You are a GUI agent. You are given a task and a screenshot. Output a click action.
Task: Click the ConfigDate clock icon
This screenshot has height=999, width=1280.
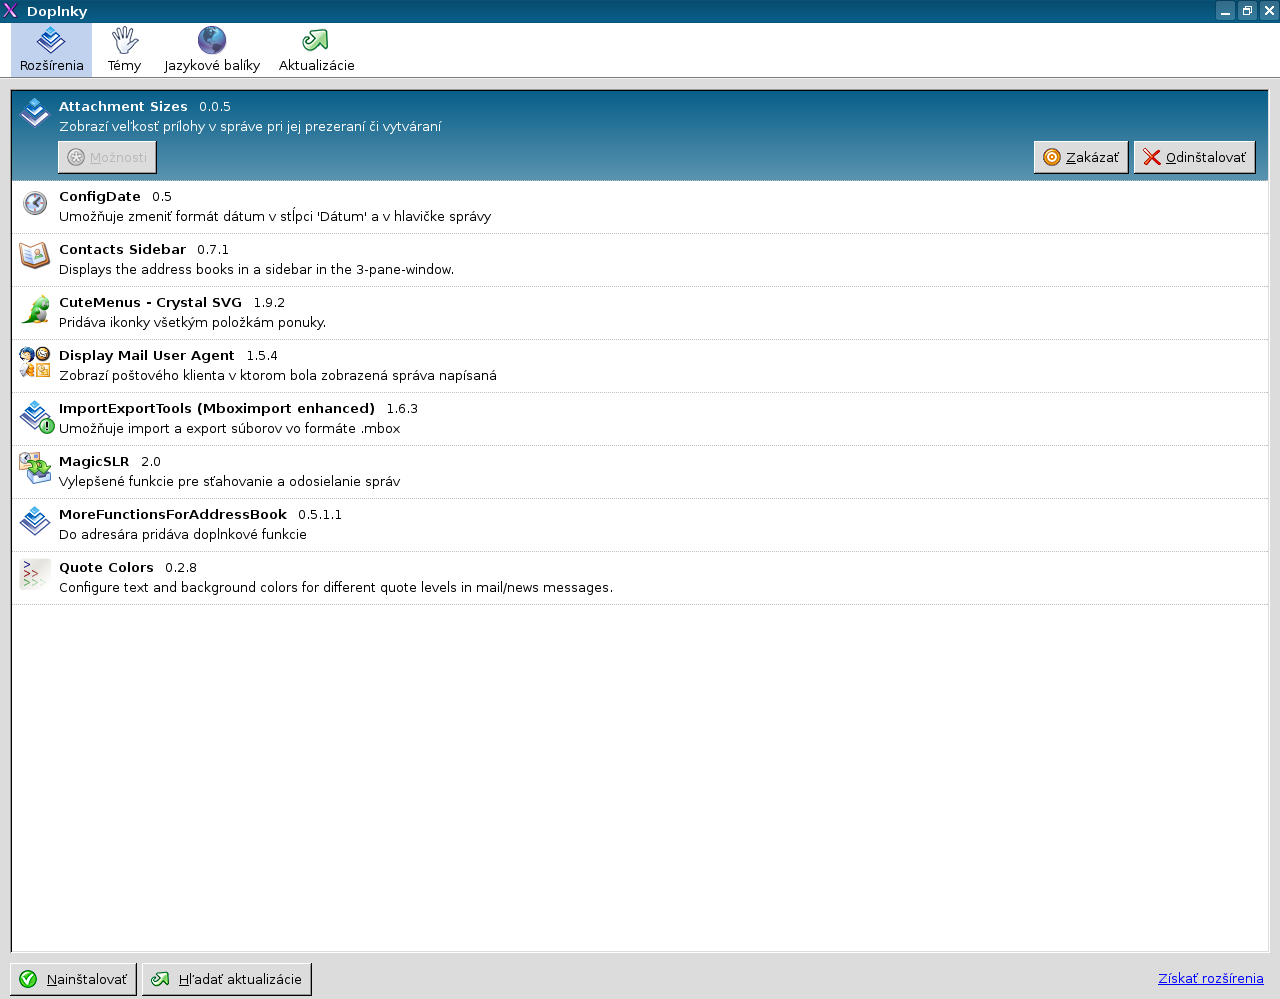click(x=35, y=203)
